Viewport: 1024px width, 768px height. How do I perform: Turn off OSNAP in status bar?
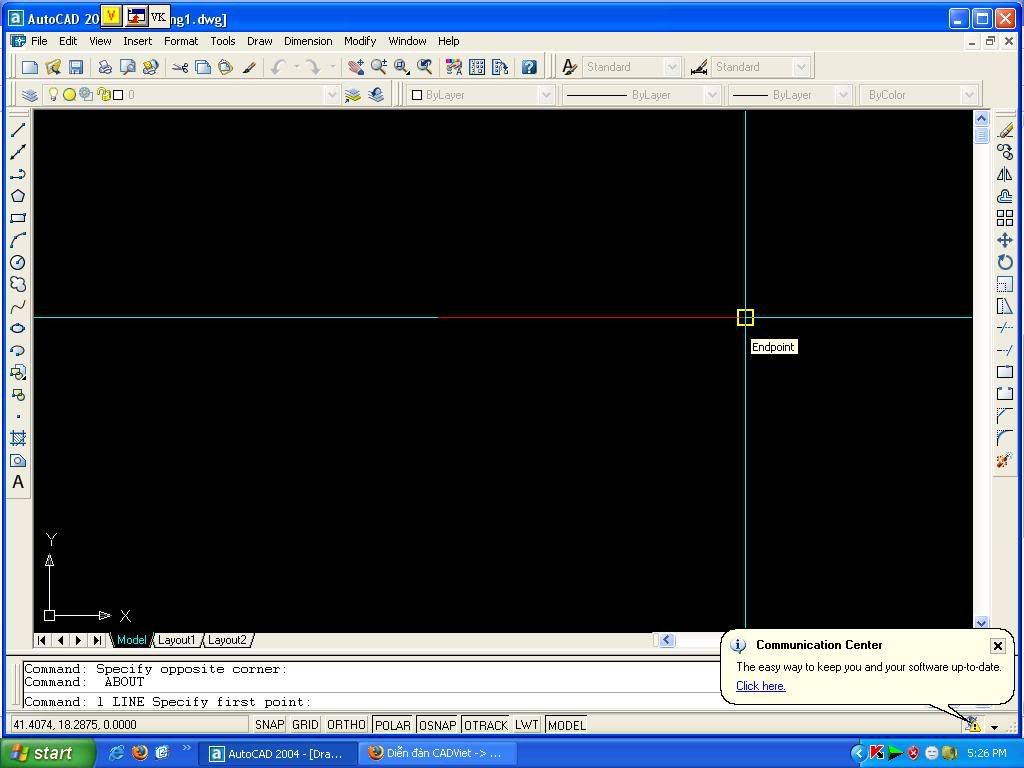coord(438,725)
